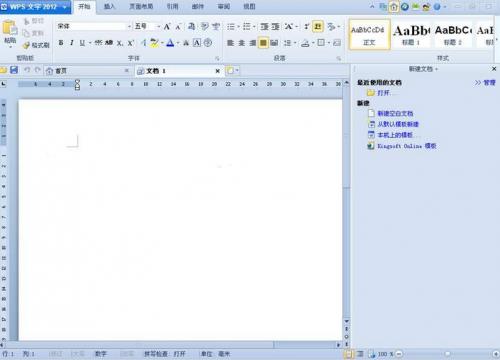Open the underline style dropdown arrow
Screen dimensions: 500x360
(90, 43)
